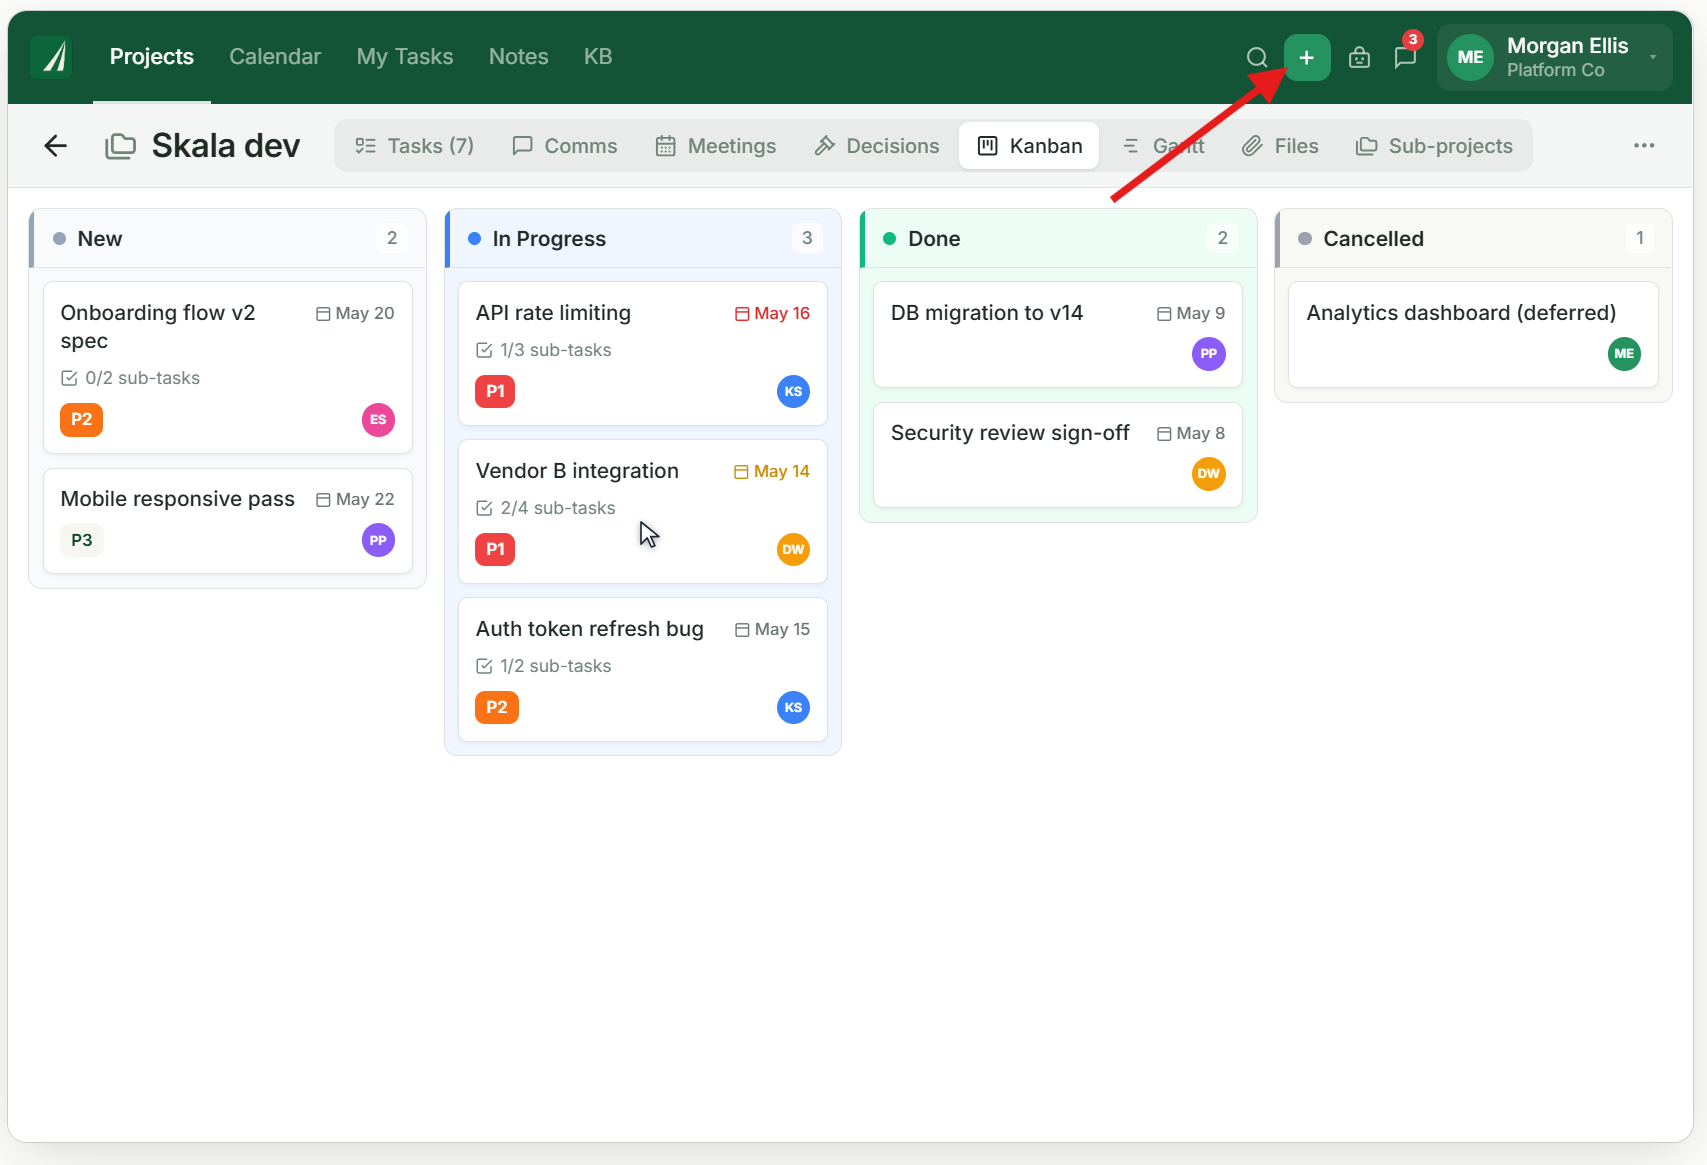Screen dimensions: 1707x1165
Task: Open the Morgan Ellis account dropdown
Action: coord(1555,57)
